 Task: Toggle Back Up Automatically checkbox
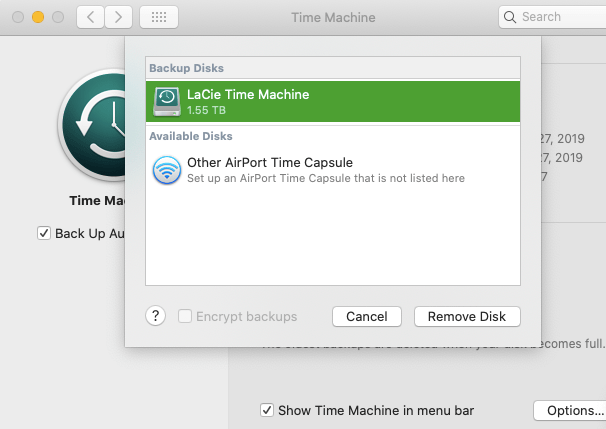44,233
